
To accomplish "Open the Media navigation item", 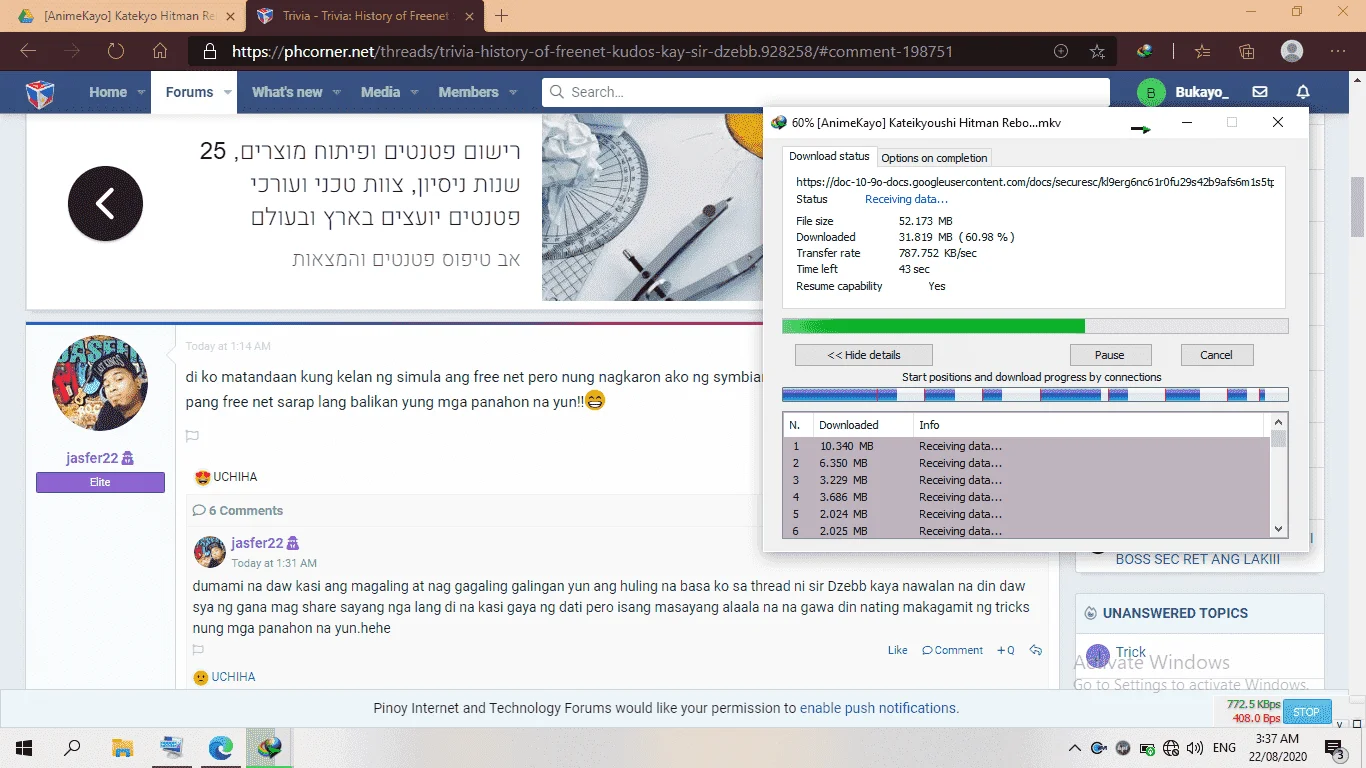I will click(380, 92).
